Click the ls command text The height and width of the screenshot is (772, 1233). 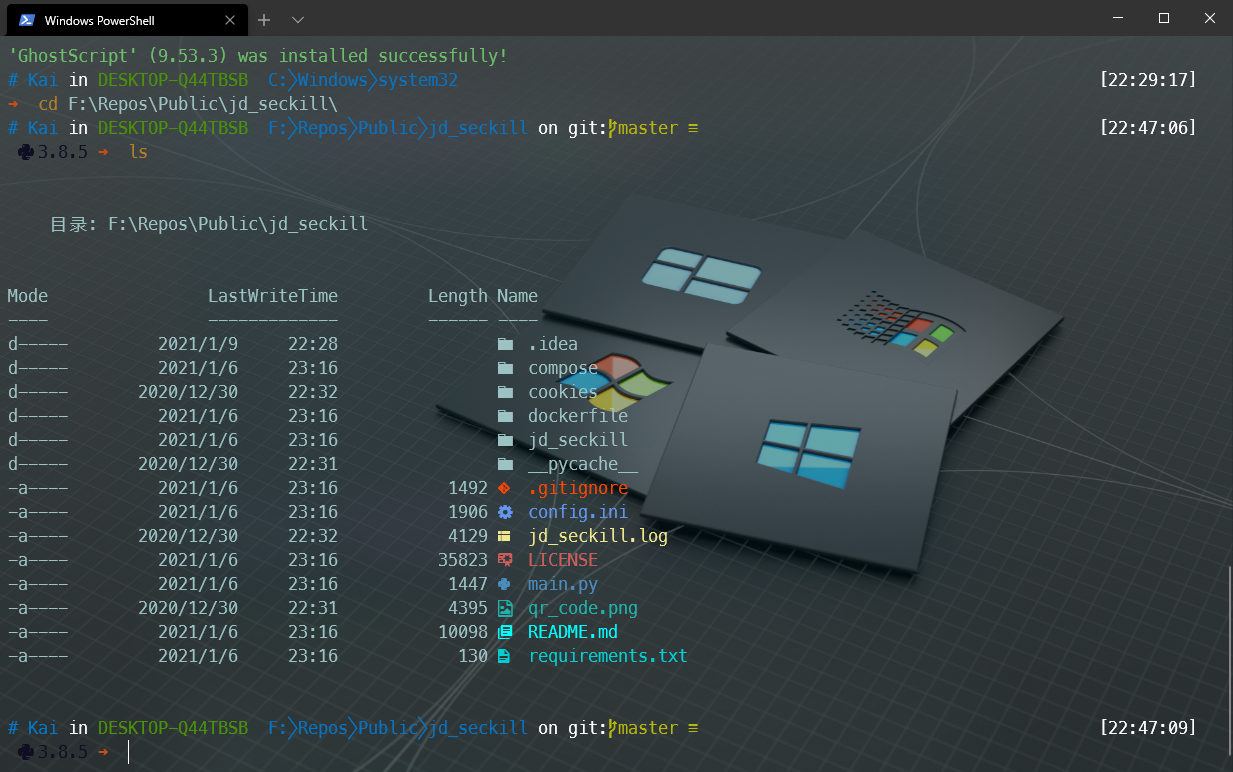138,152
